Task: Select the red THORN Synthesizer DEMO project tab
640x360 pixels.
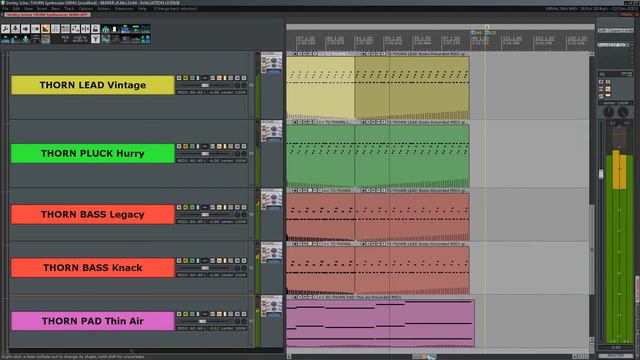Action: click(x=46, y=15)
